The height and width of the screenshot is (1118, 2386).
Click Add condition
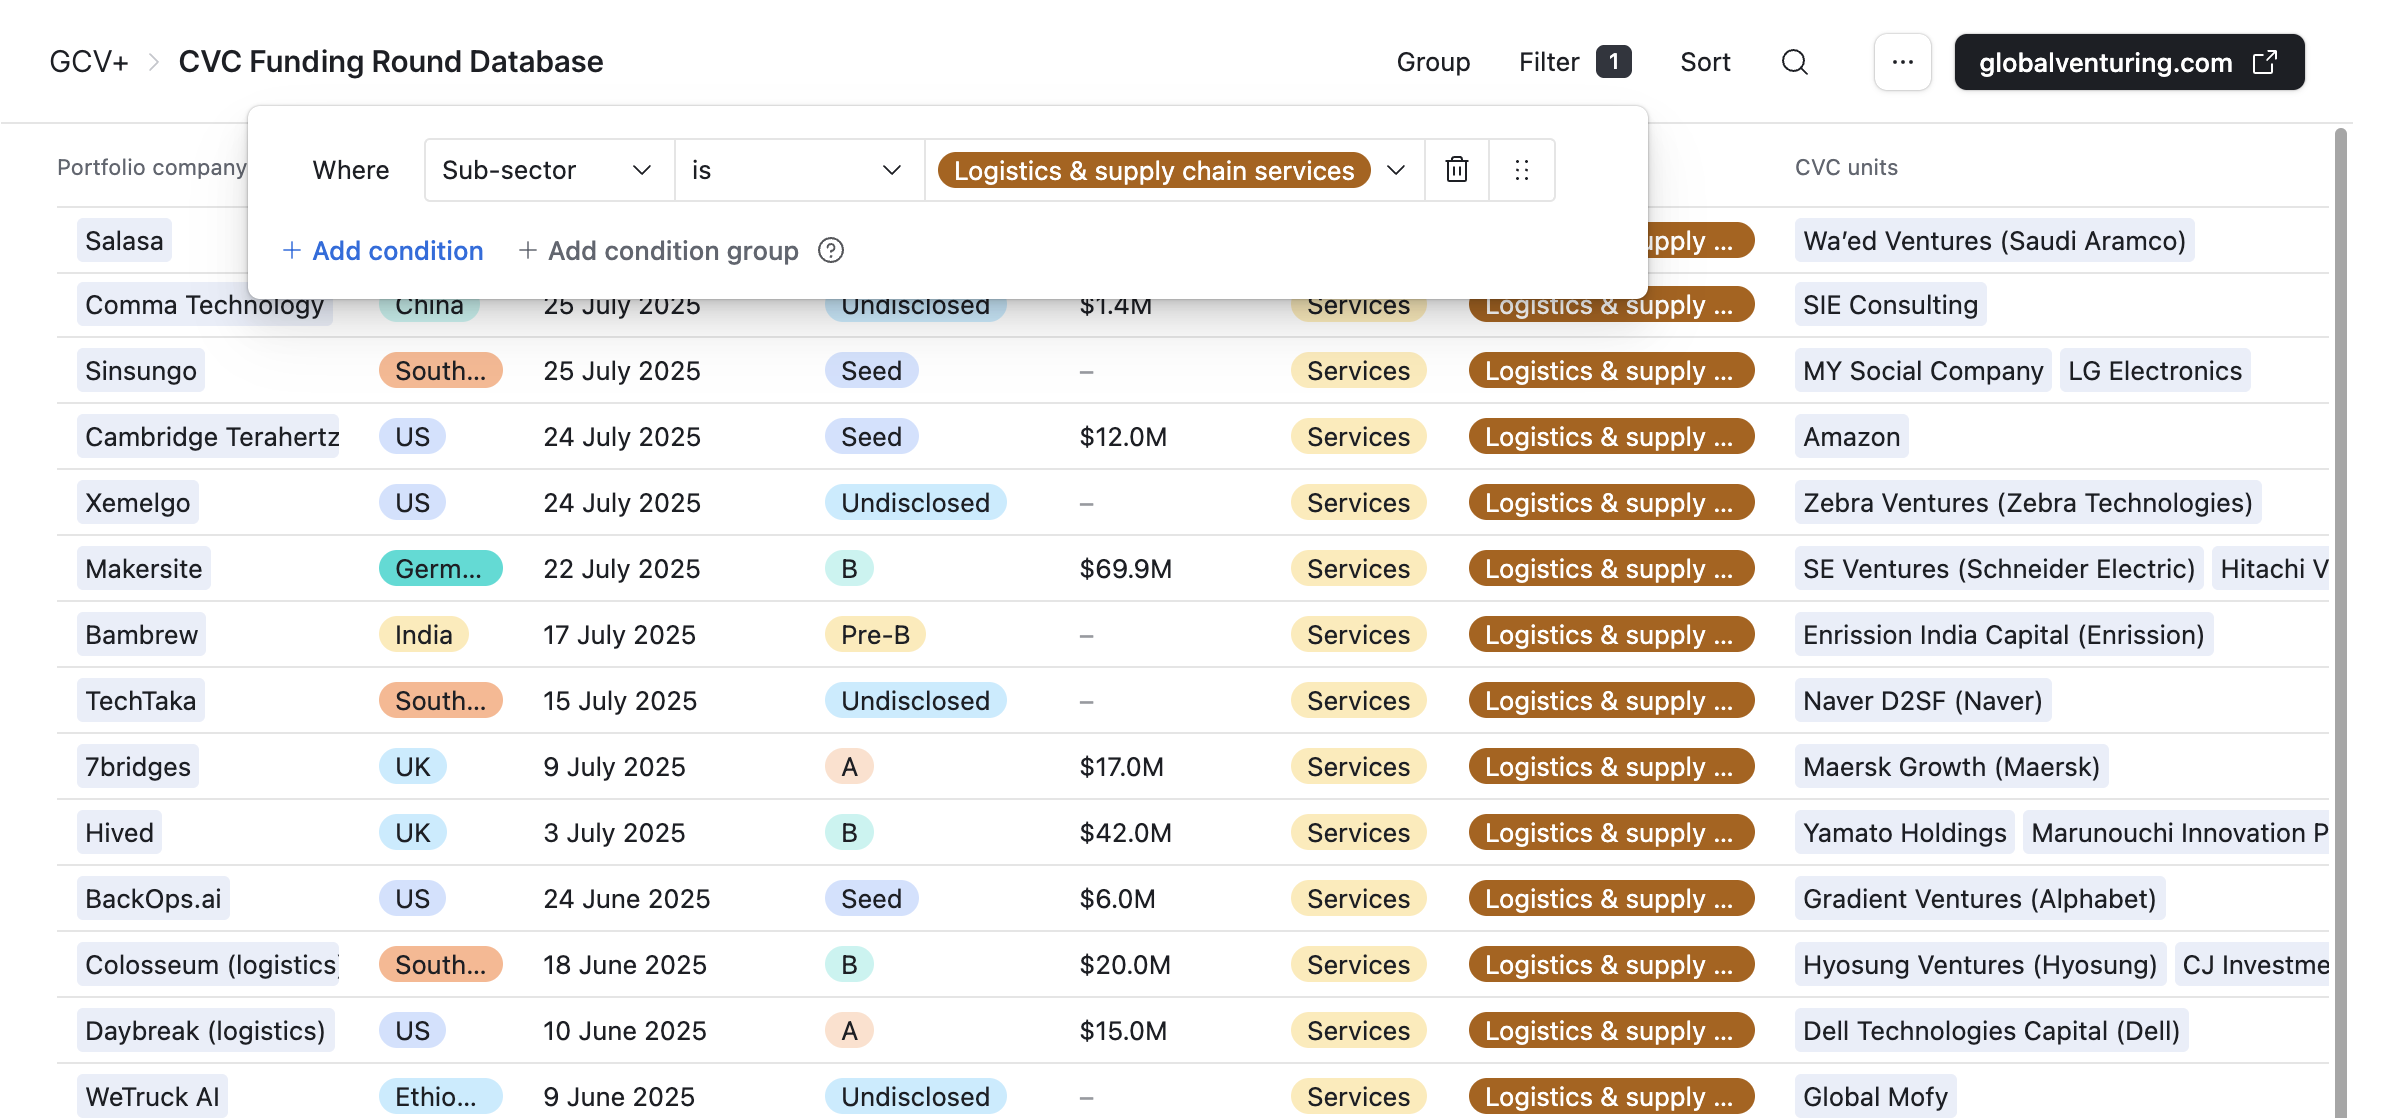pyautogui.click(x=383, y=251)
